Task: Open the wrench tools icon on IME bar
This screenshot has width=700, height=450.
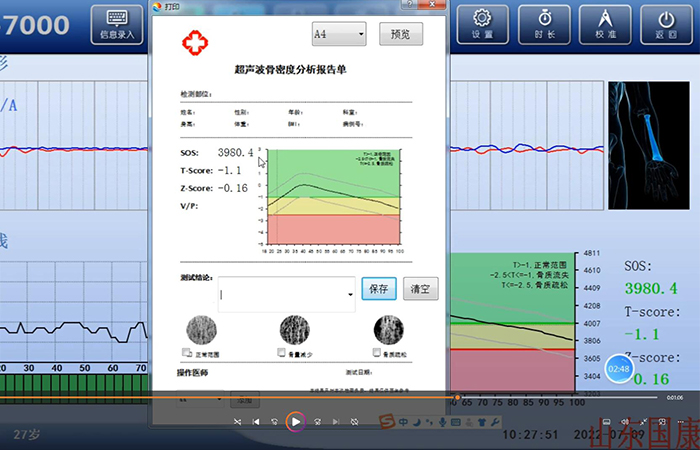Action: pyautogui.click(x=494, y=422)
